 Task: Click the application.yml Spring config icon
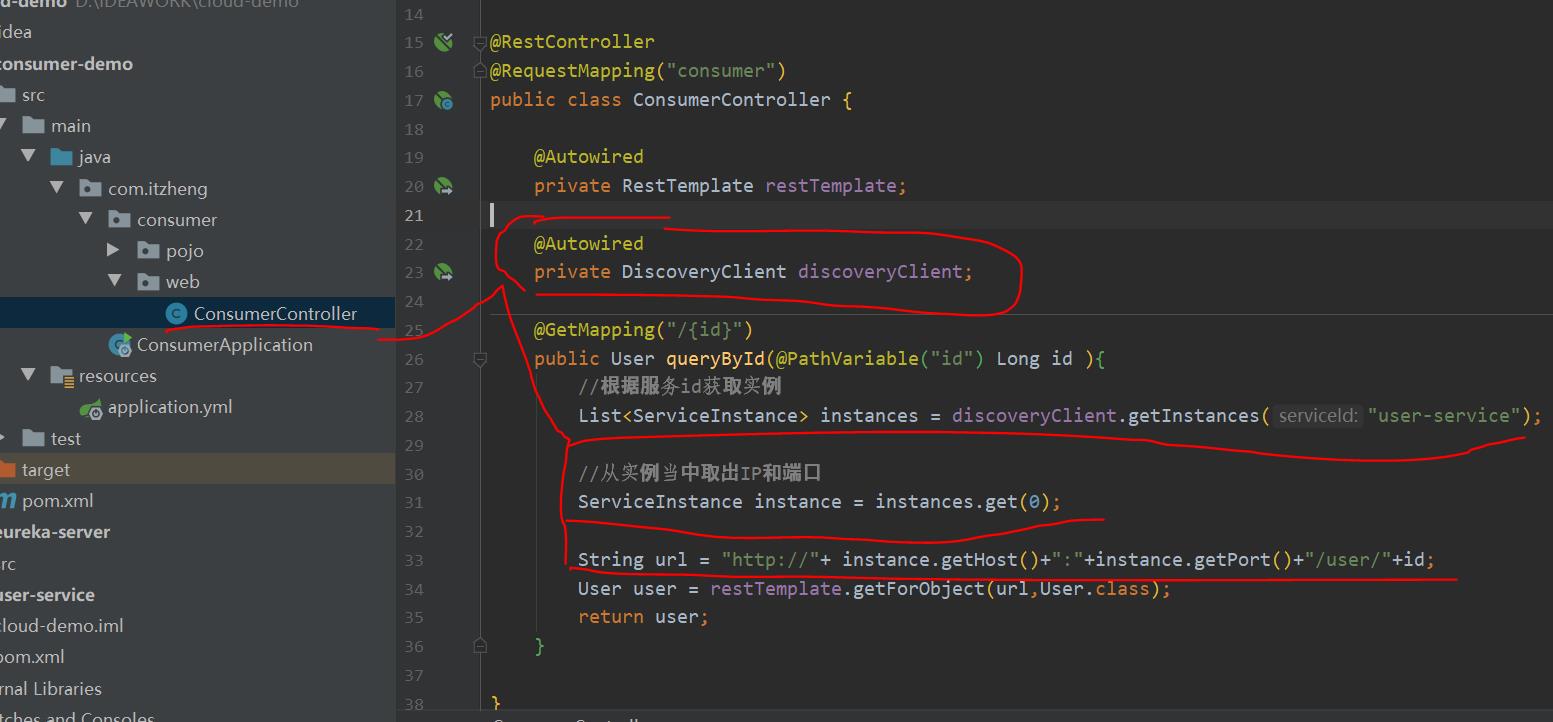[92, 408]
